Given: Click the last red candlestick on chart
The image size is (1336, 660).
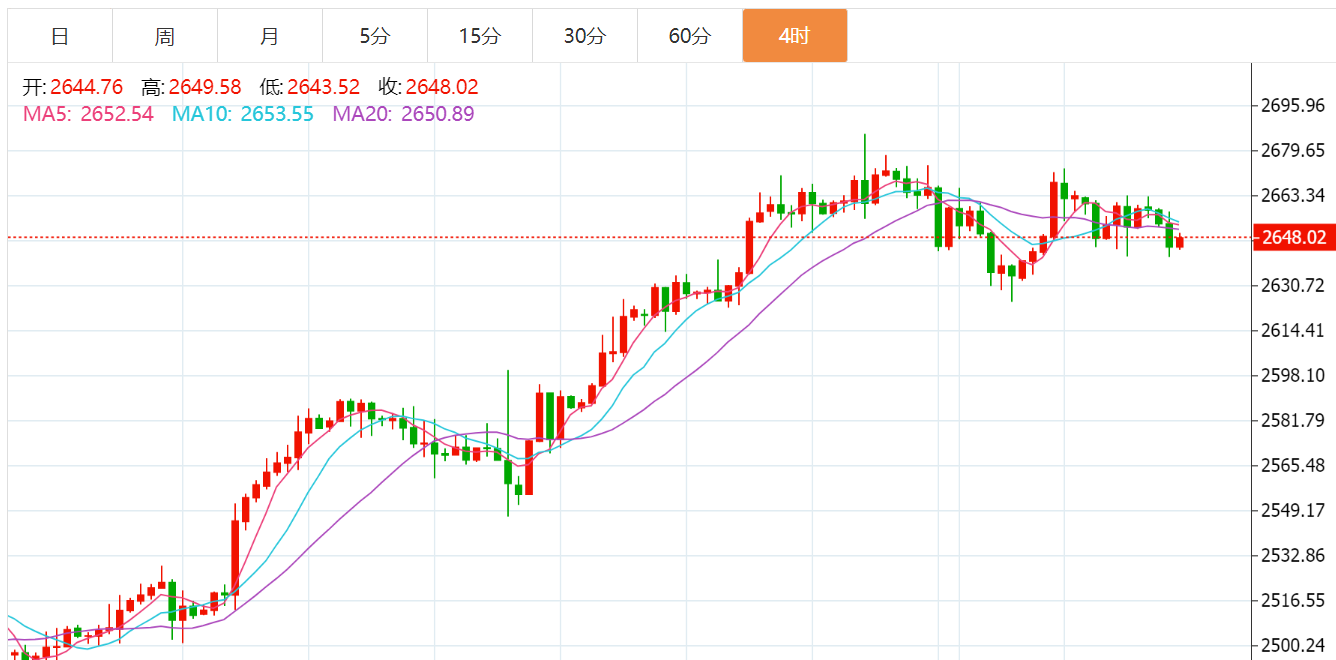Looking at the screenshot, I should click(x=1180, y=242).
